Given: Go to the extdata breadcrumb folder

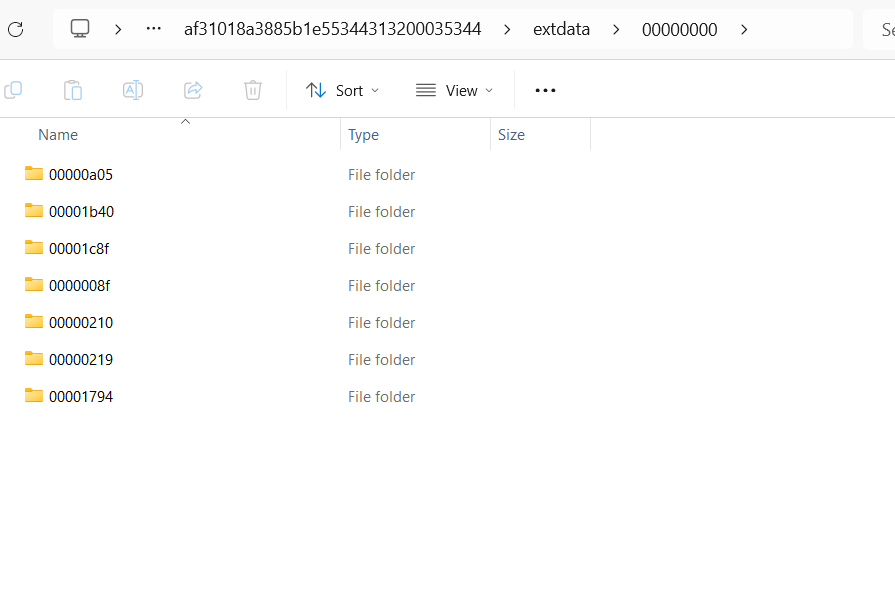Looking at the screenshot, I should coord(561,29).
